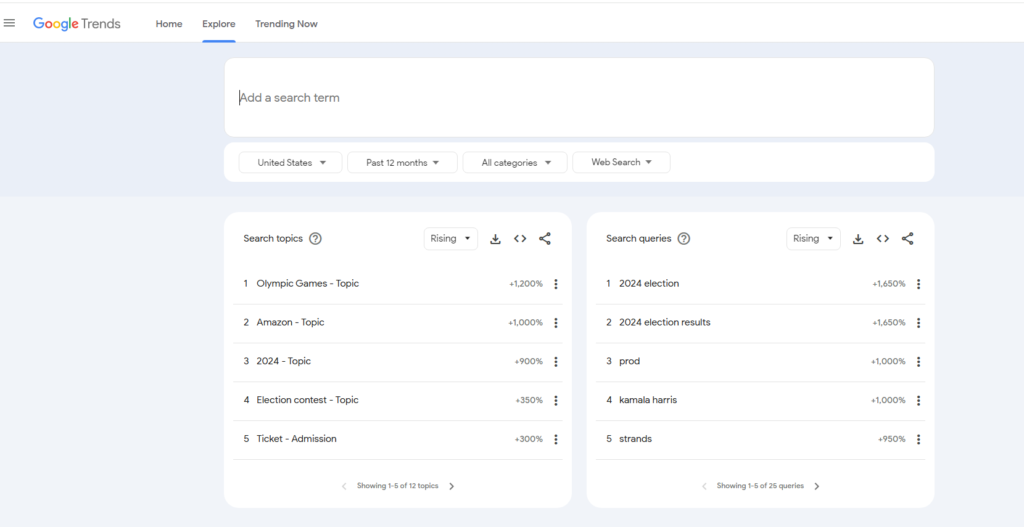Click the +350% value for Election contest

529,400
